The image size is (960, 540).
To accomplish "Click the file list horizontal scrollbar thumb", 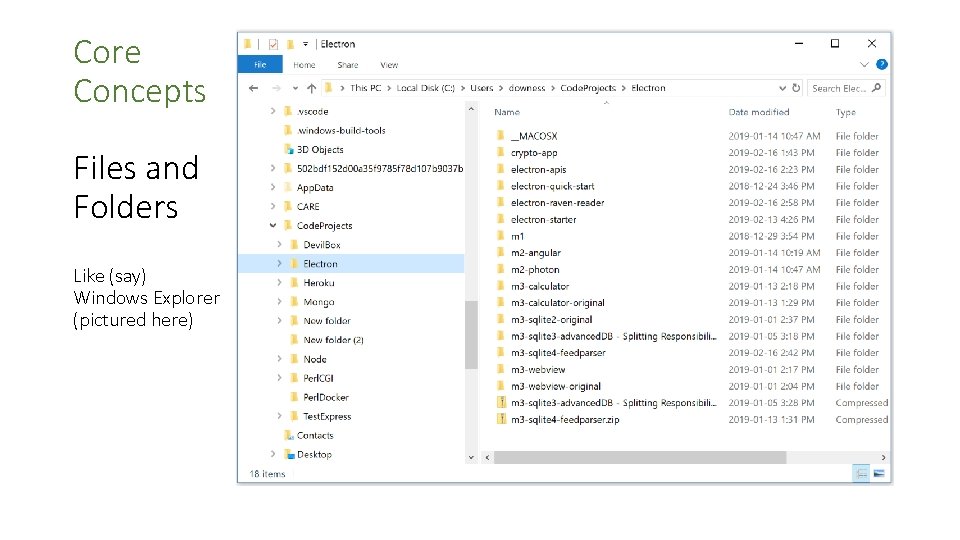I will [640, 457].
